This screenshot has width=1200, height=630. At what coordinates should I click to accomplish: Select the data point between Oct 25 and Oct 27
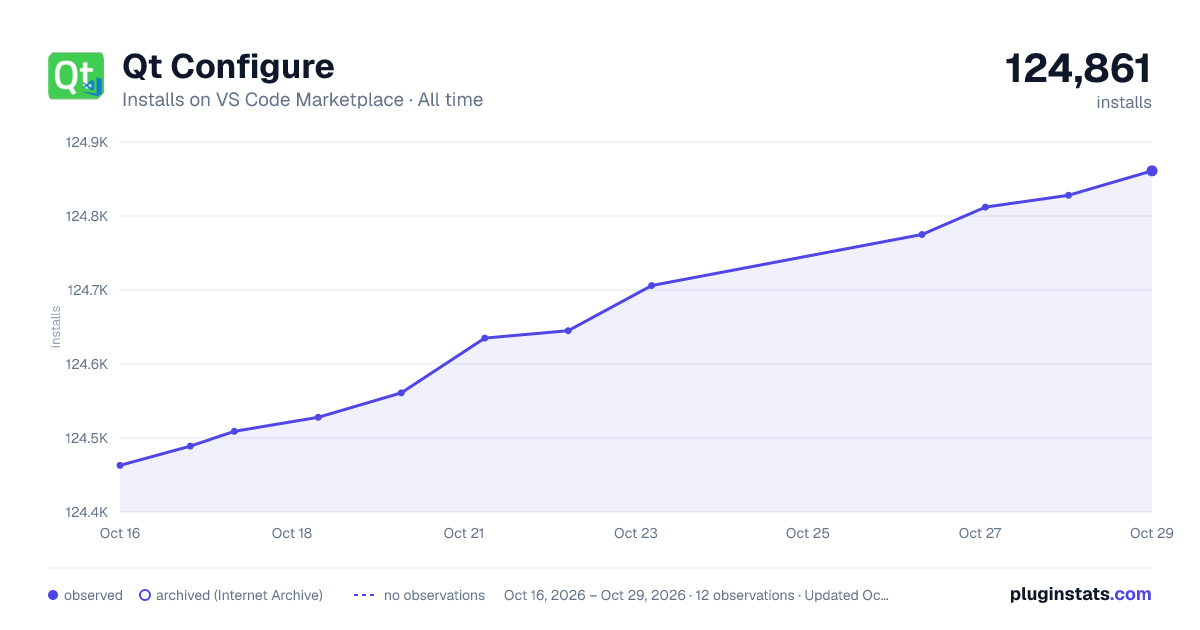coord(922,235)
